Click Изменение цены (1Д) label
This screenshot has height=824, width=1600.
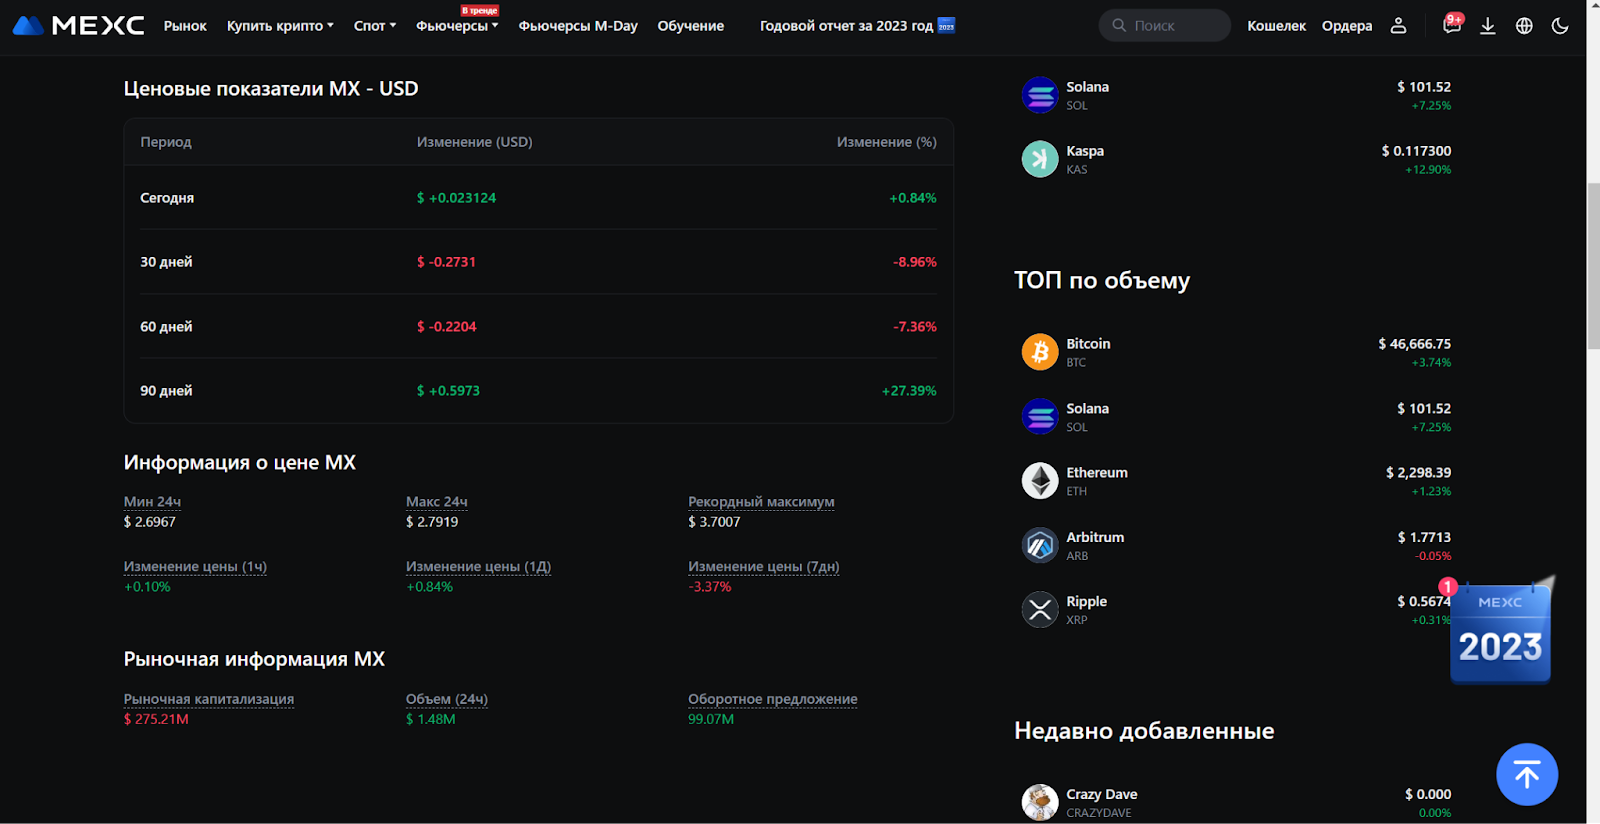(x=478, y=567)
